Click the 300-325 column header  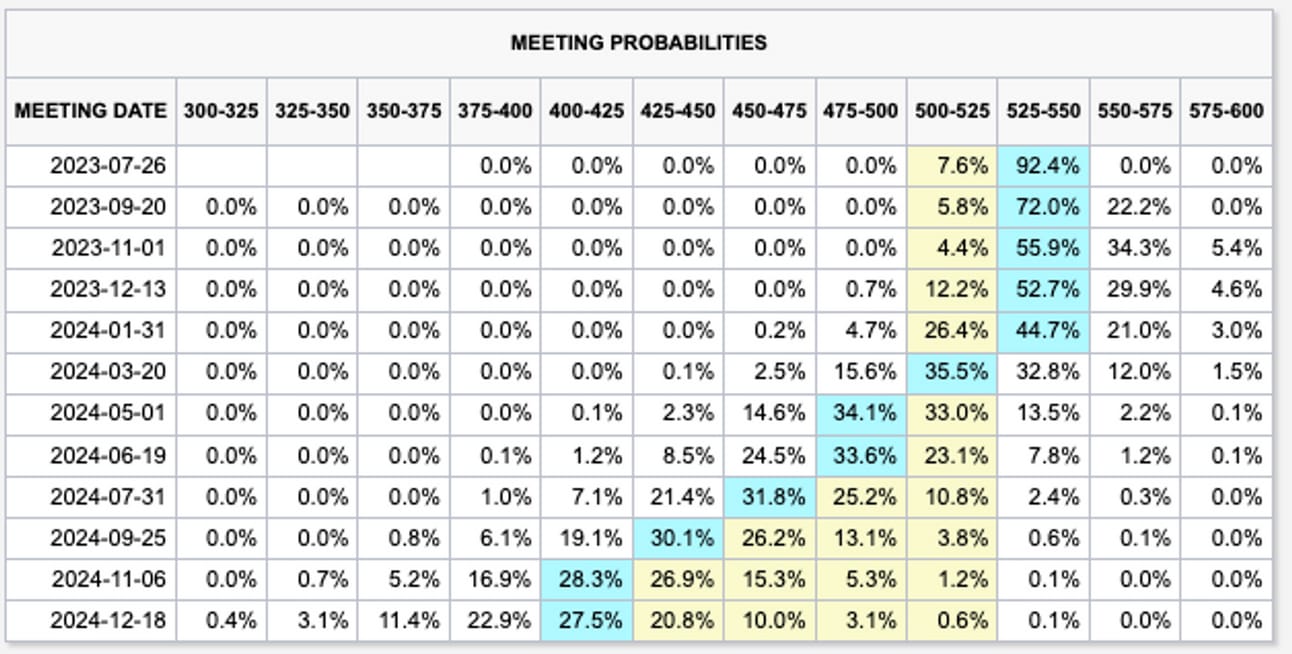point(222,110)
